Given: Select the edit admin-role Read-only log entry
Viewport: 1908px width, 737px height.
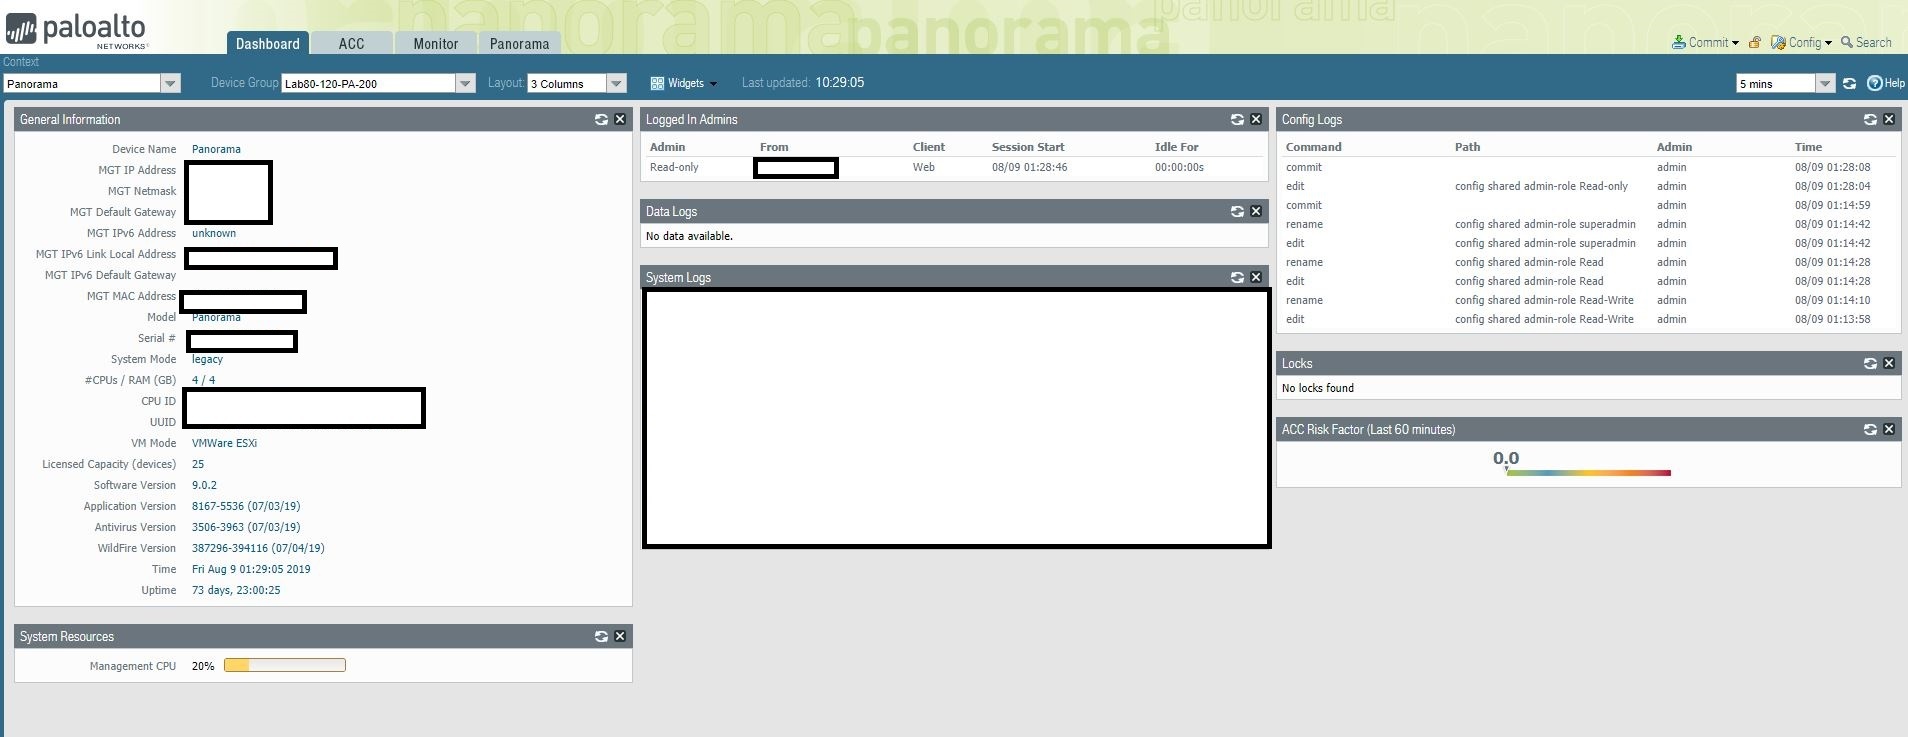Looking at the screenshot, I should [x=1588, y=186].
